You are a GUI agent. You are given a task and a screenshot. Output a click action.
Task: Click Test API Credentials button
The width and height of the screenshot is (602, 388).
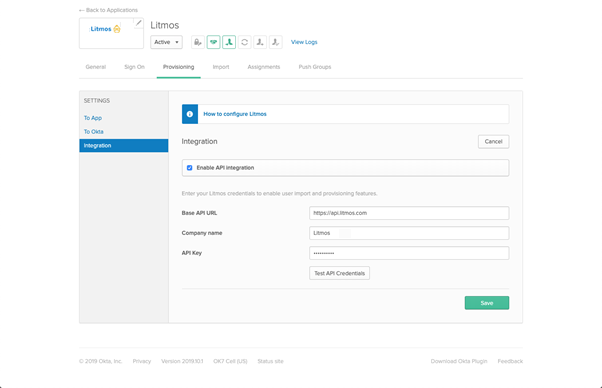(339, 273)
